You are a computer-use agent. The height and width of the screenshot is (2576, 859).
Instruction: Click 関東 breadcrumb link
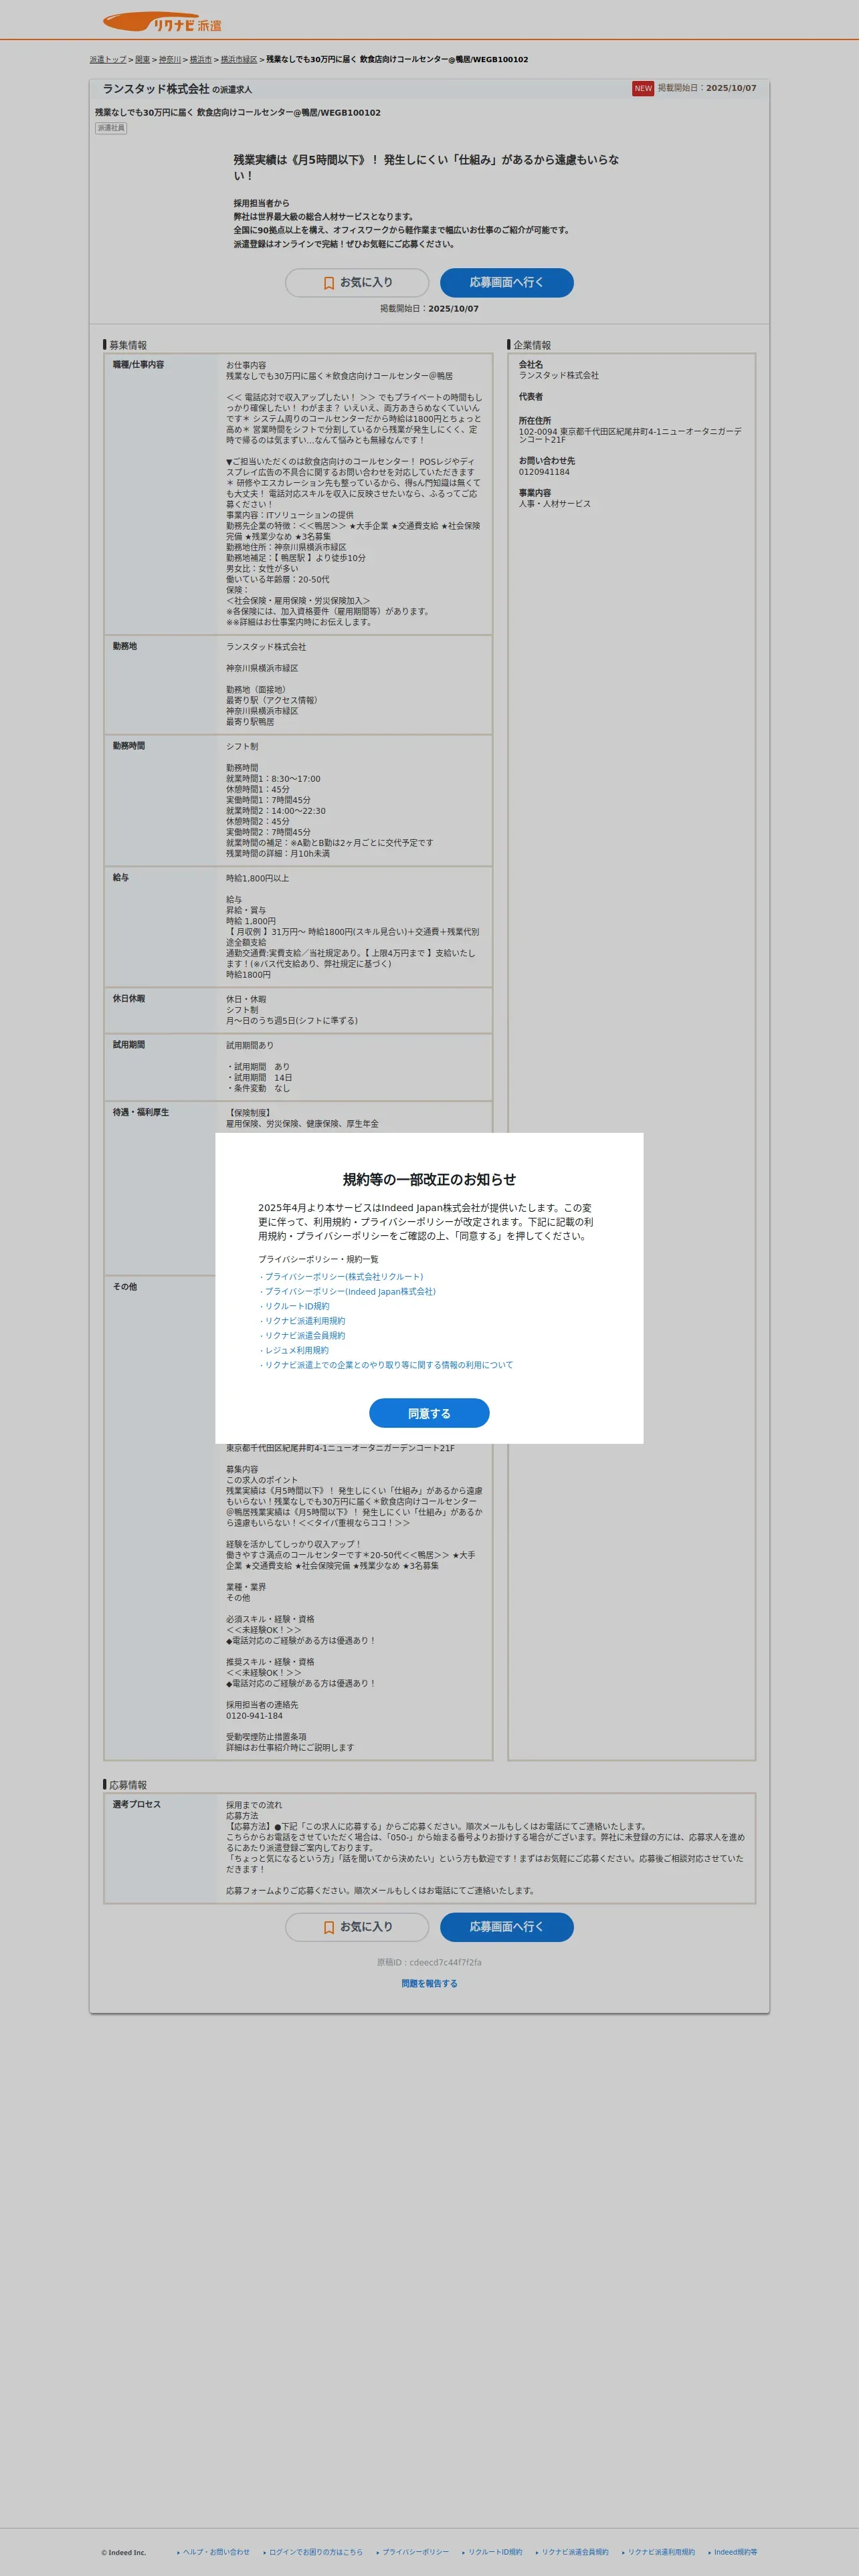[142, 60]
